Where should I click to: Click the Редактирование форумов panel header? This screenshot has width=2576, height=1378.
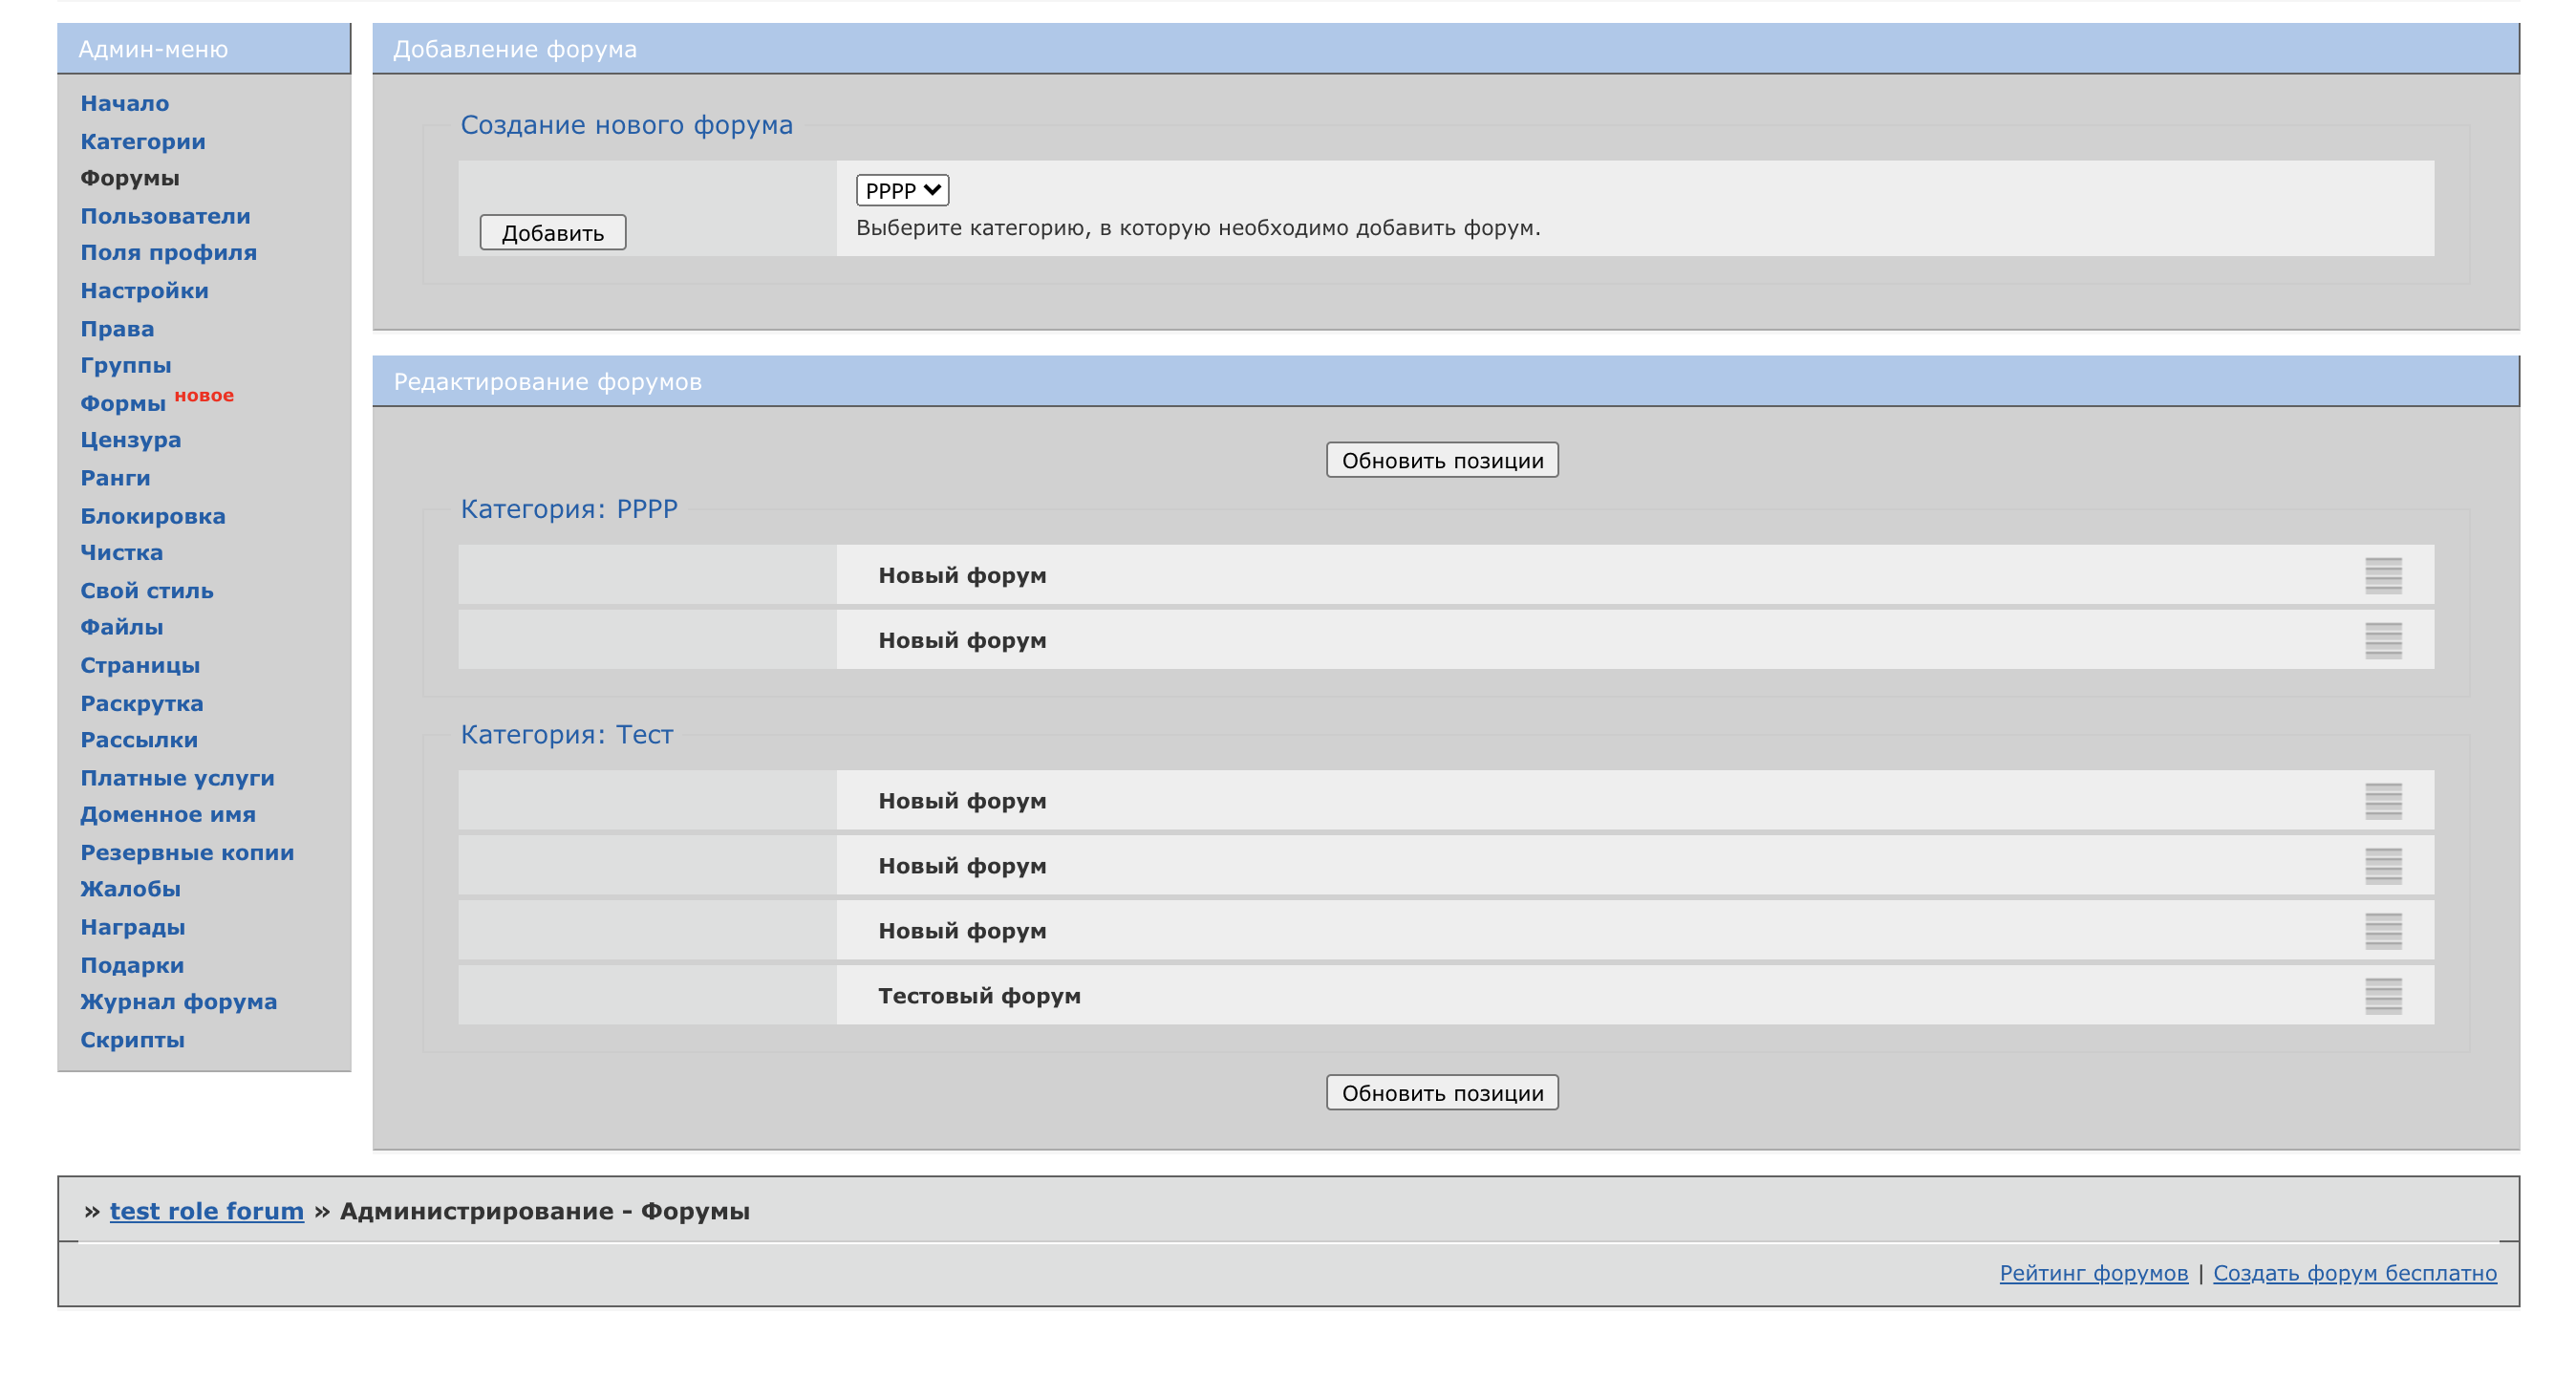[1445, 381]
